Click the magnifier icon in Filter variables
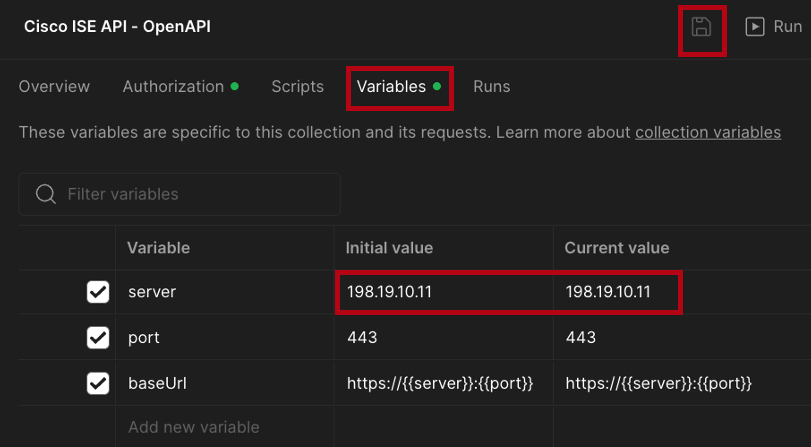811x447 pixels. (46, 195)
